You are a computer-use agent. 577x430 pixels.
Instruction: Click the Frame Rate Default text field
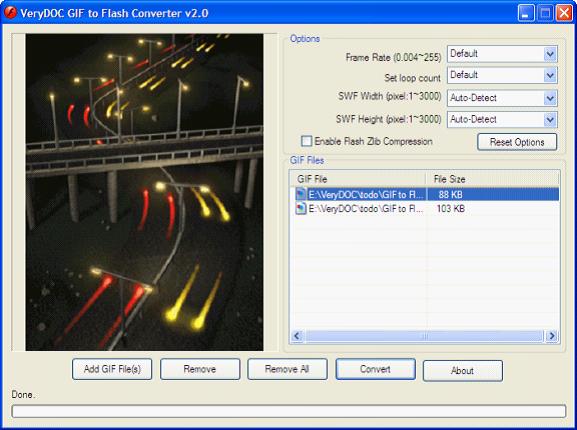(x=496, y=54)
